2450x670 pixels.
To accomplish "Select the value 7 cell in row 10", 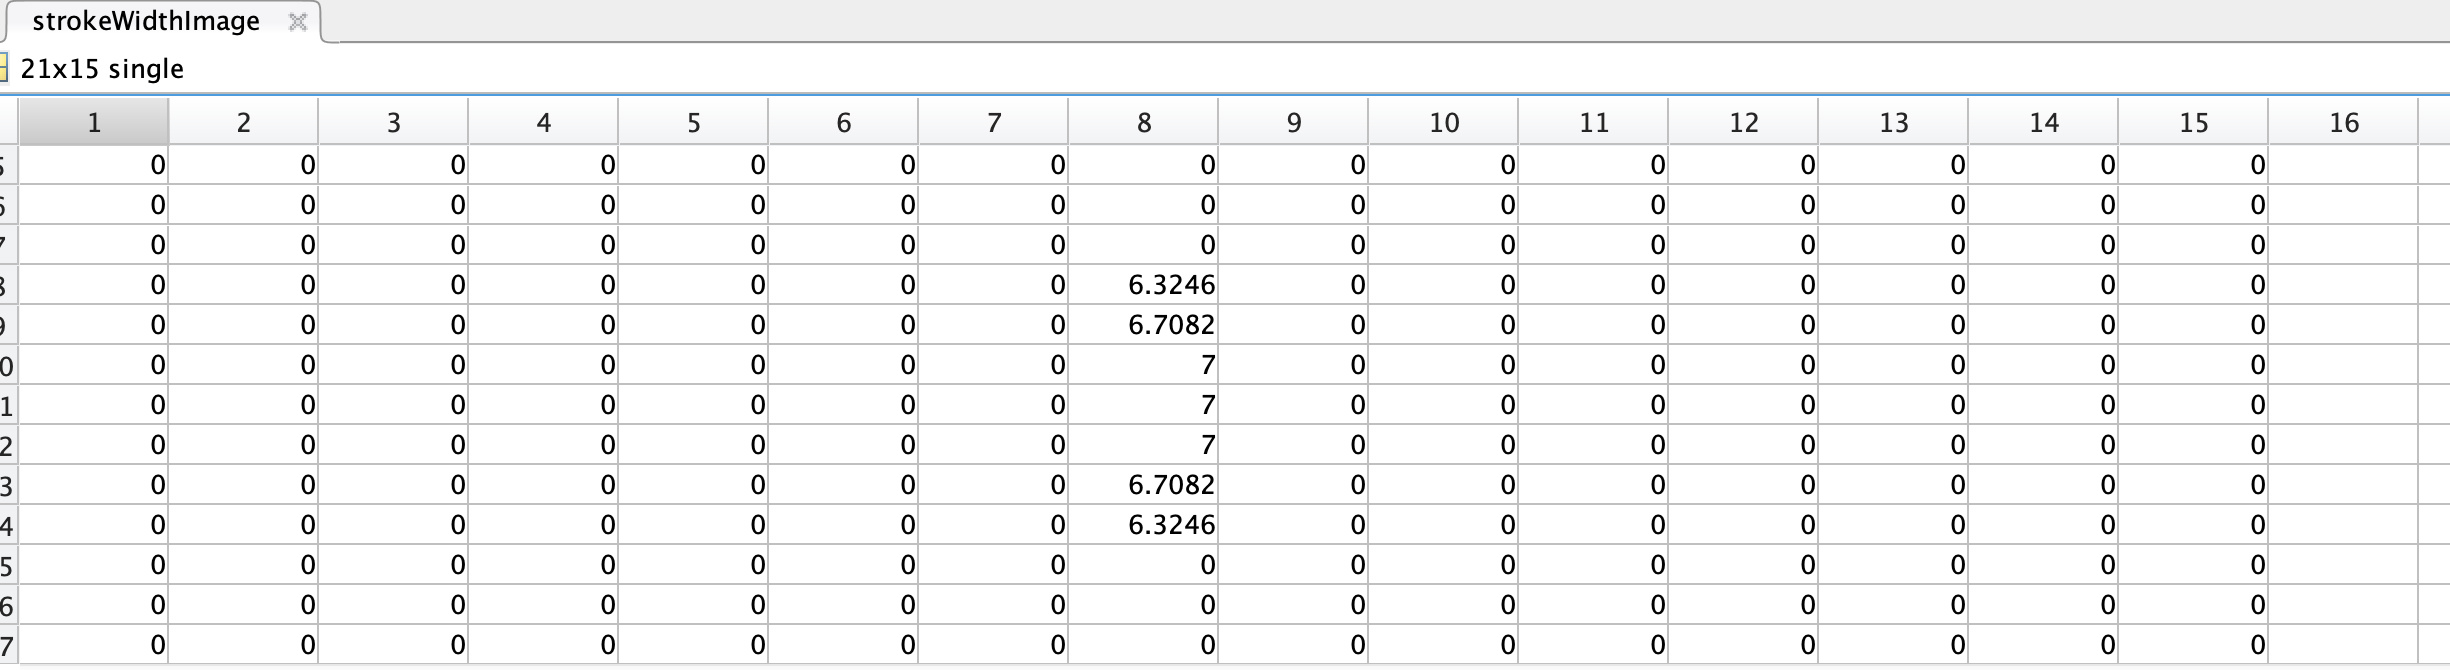I will [x=1144, y=365].
